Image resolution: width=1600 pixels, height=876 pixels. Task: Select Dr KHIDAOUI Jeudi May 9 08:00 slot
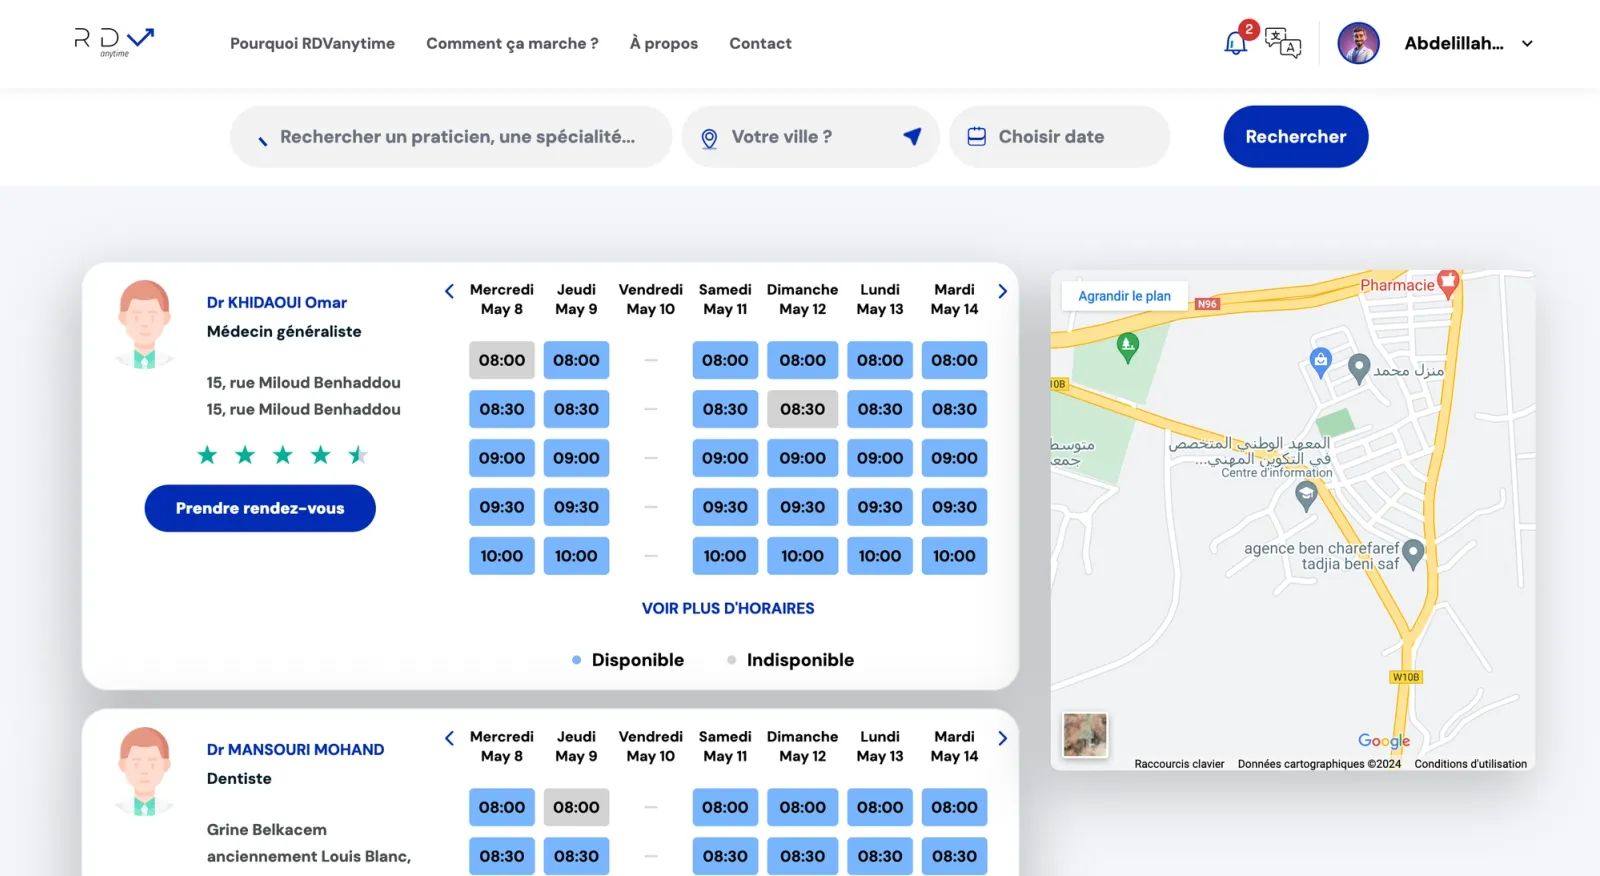[576, 360]
